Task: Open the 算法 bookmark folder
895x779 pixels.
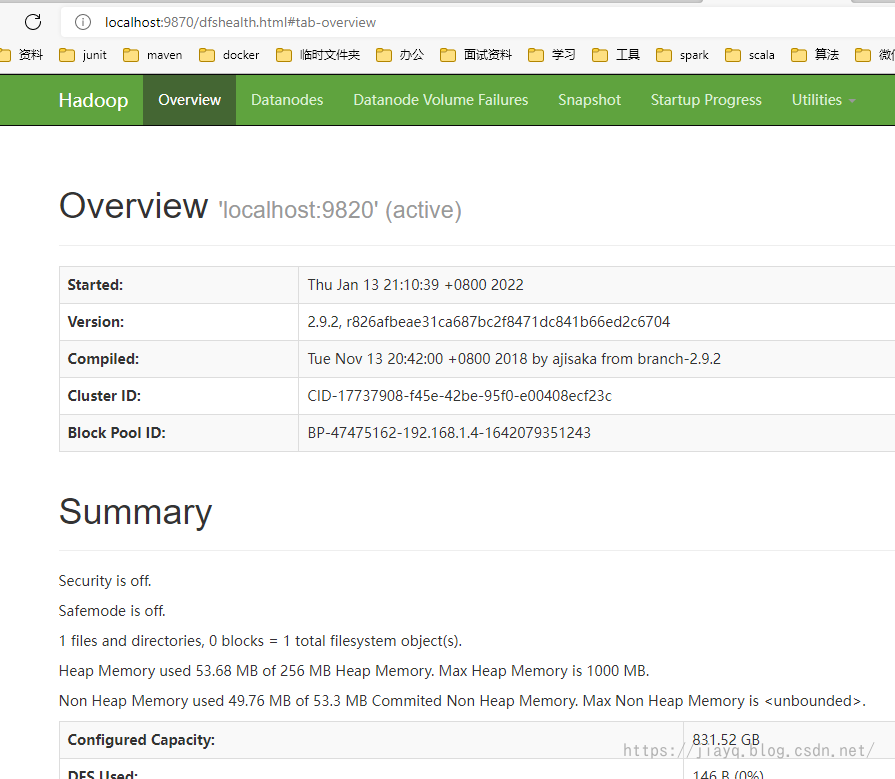Action: click(815, 55)
